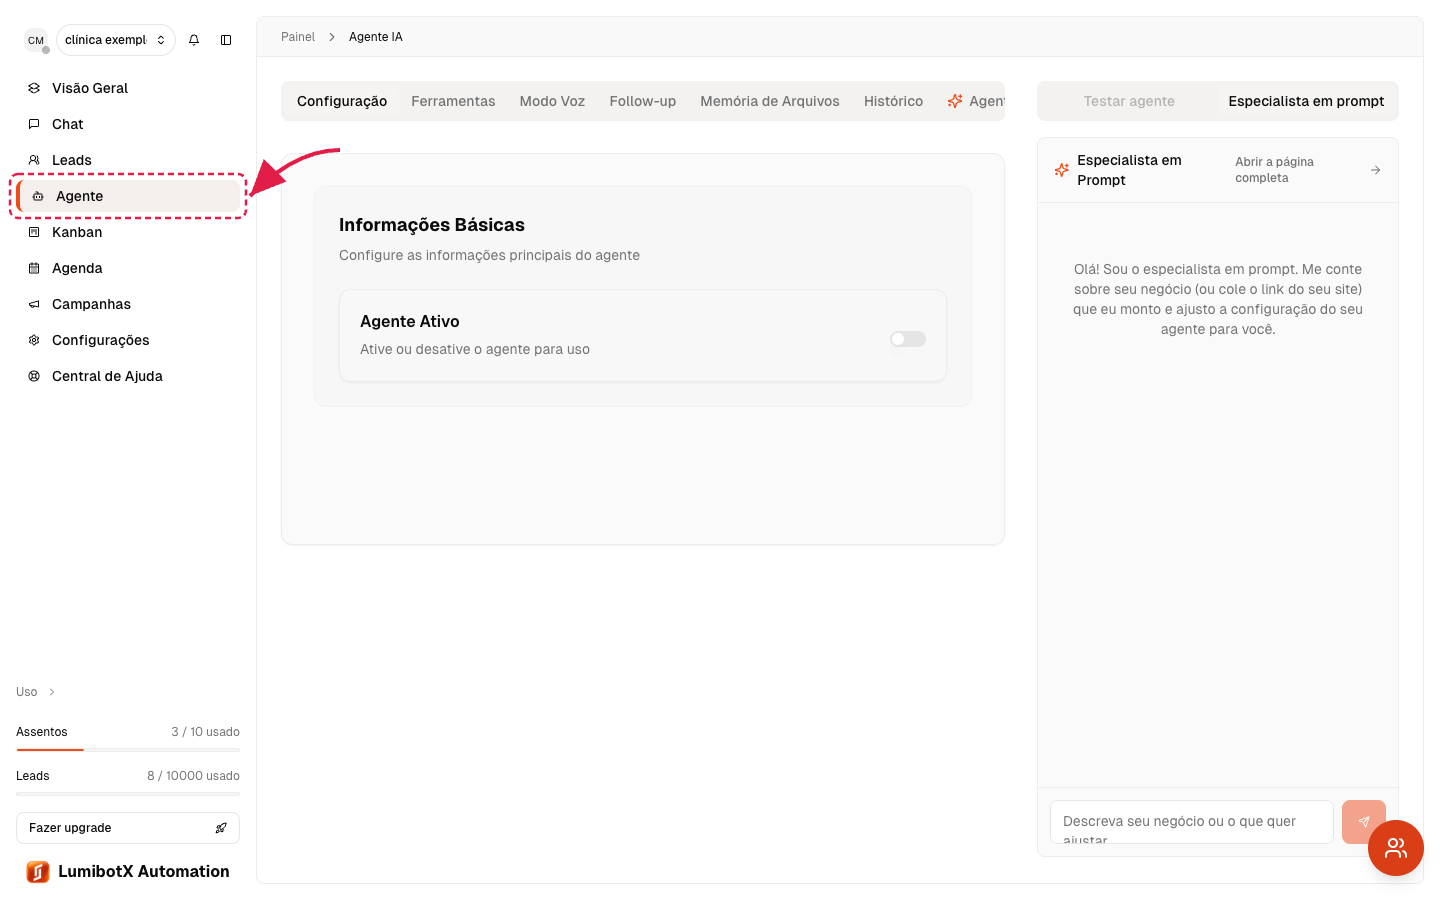Click the Agente IA breadcrumb text
1440x900 pixels.
point(376,37)
